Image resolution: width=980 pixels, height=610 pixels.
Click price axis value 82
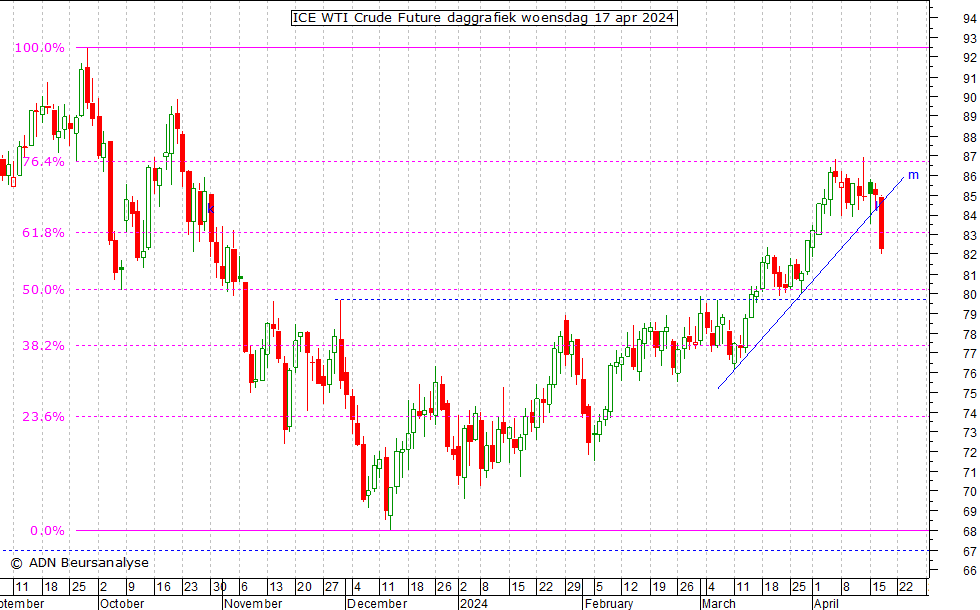[969, 255]
